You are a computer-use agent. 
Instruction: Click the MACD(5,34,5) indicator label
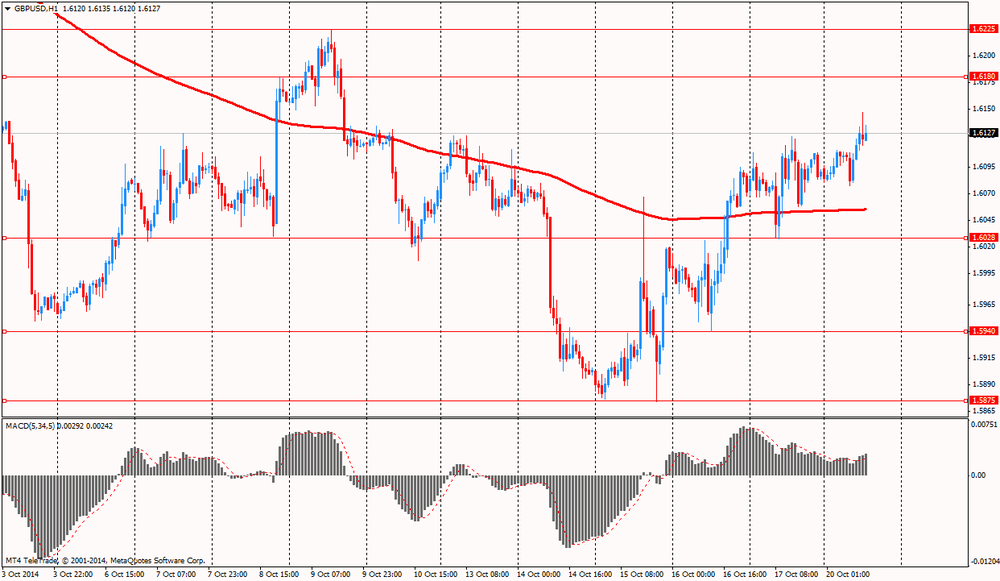[x=31, y=425]
